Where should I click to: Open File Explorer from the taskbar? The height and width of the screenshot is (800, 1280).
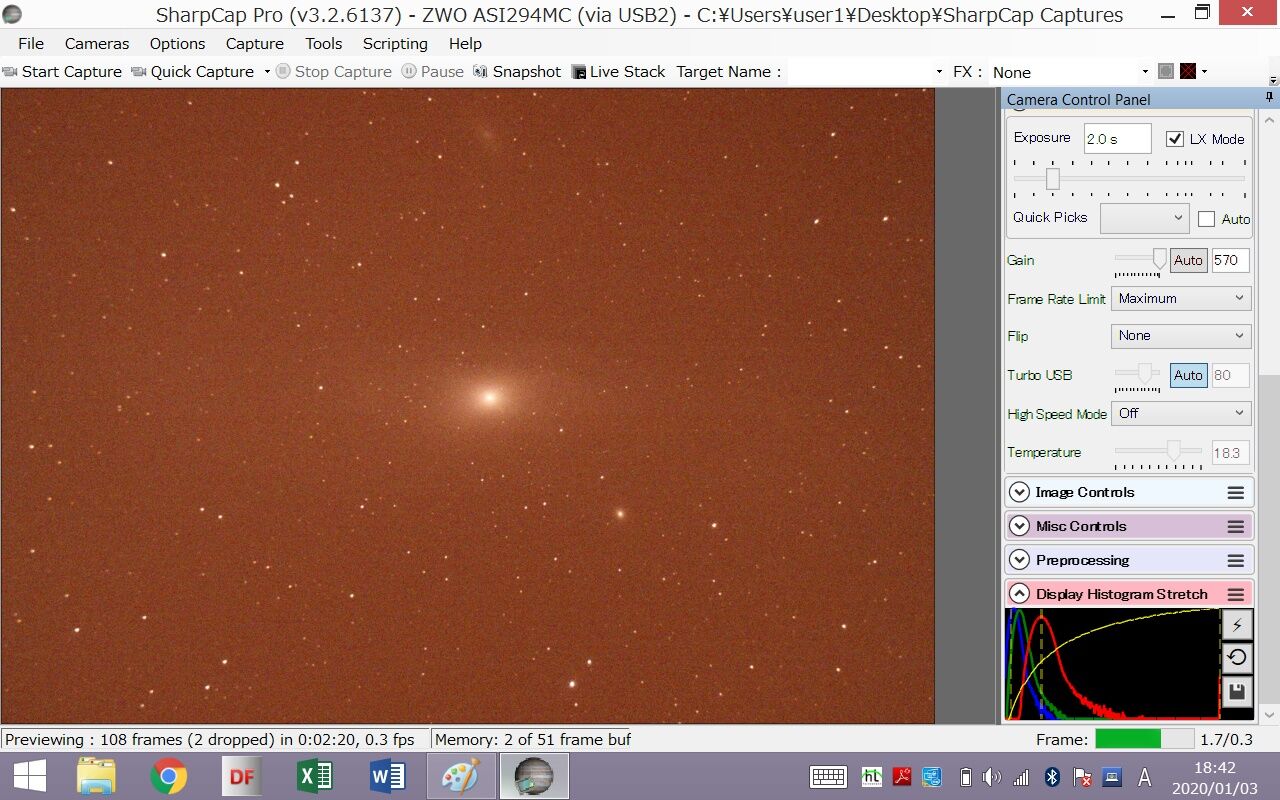[x=97, y=776]
